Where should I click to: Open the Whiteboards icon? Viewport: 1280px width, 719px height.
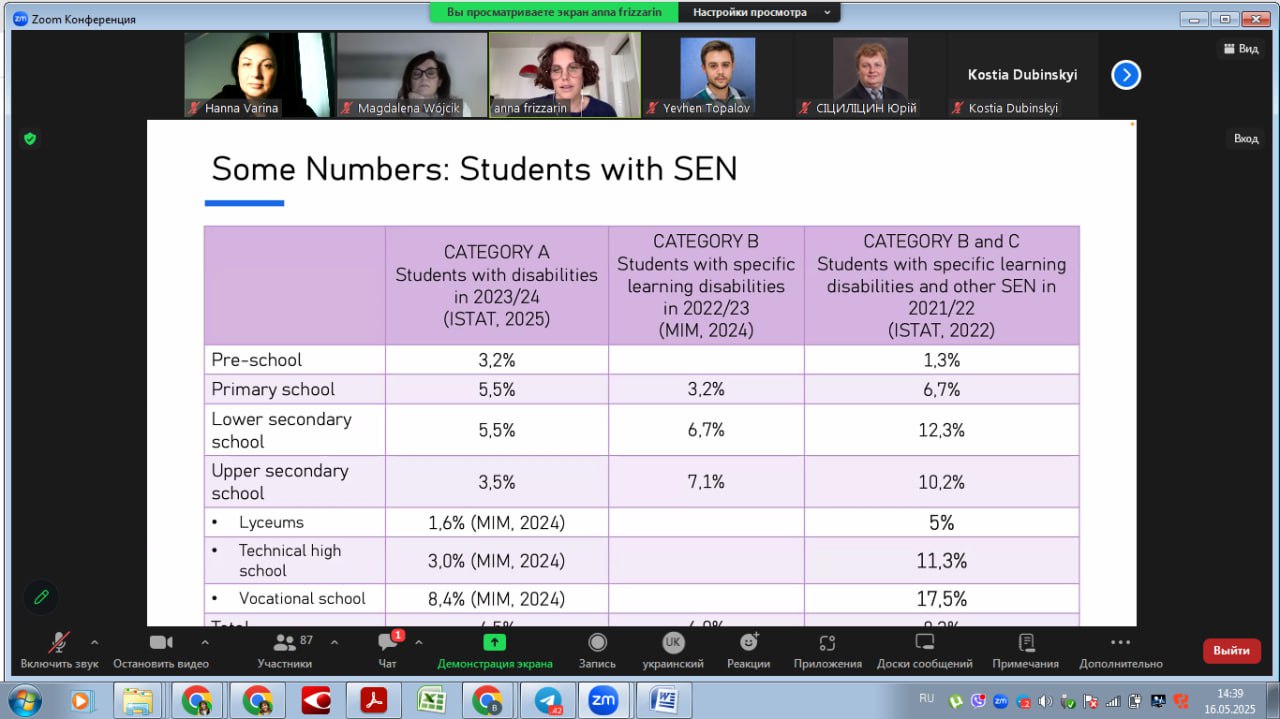[924, 643]
